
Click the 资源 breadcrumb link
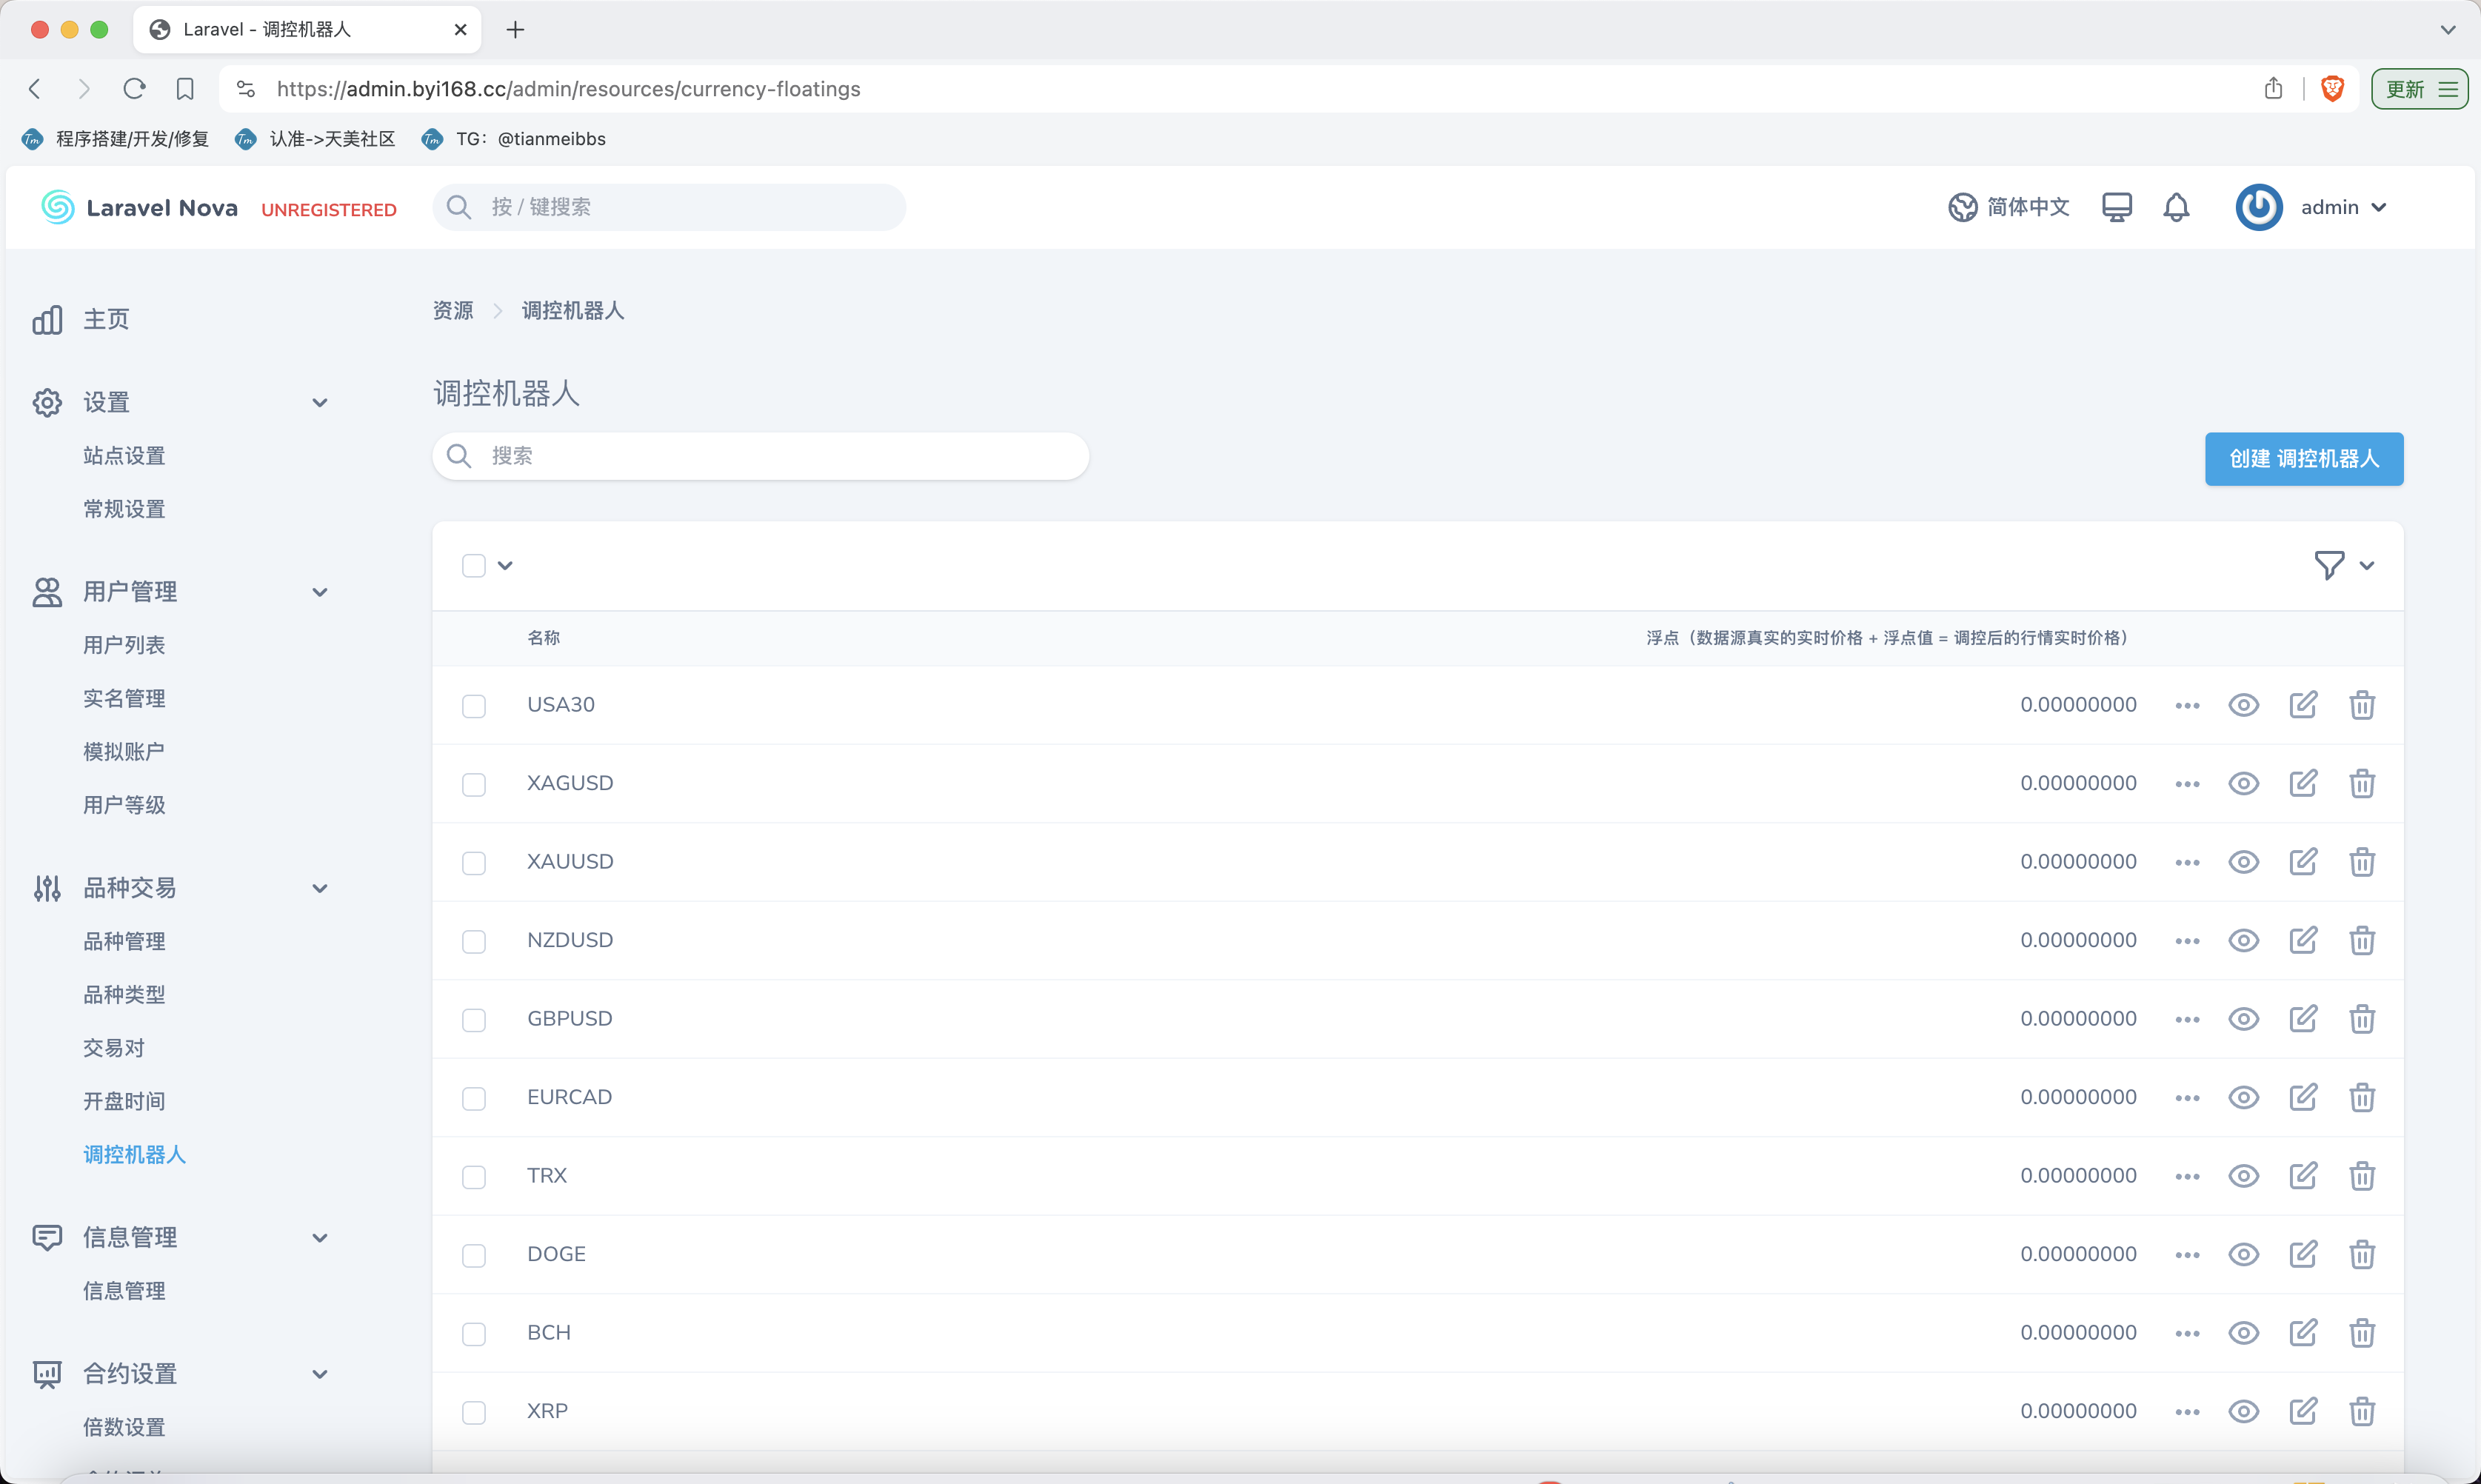click(x=453, y=311)
